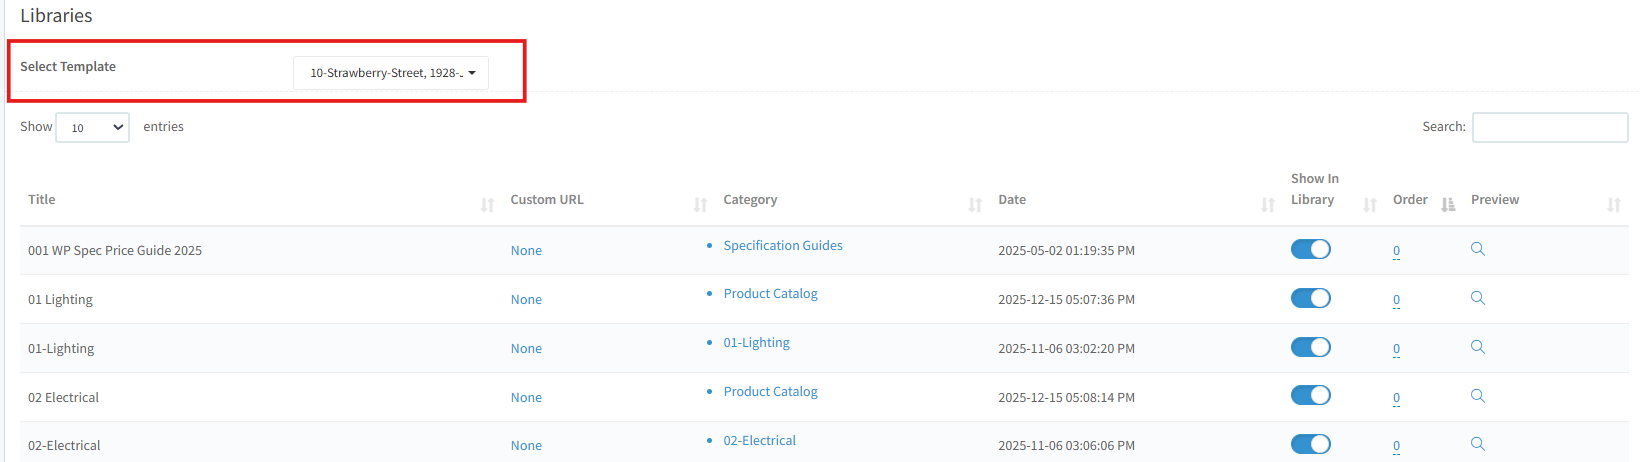The image size is (1640, 462).
Task: Edit the Order value for 001 WP Spec Price Guide
Action: [x=1396, y=251]
